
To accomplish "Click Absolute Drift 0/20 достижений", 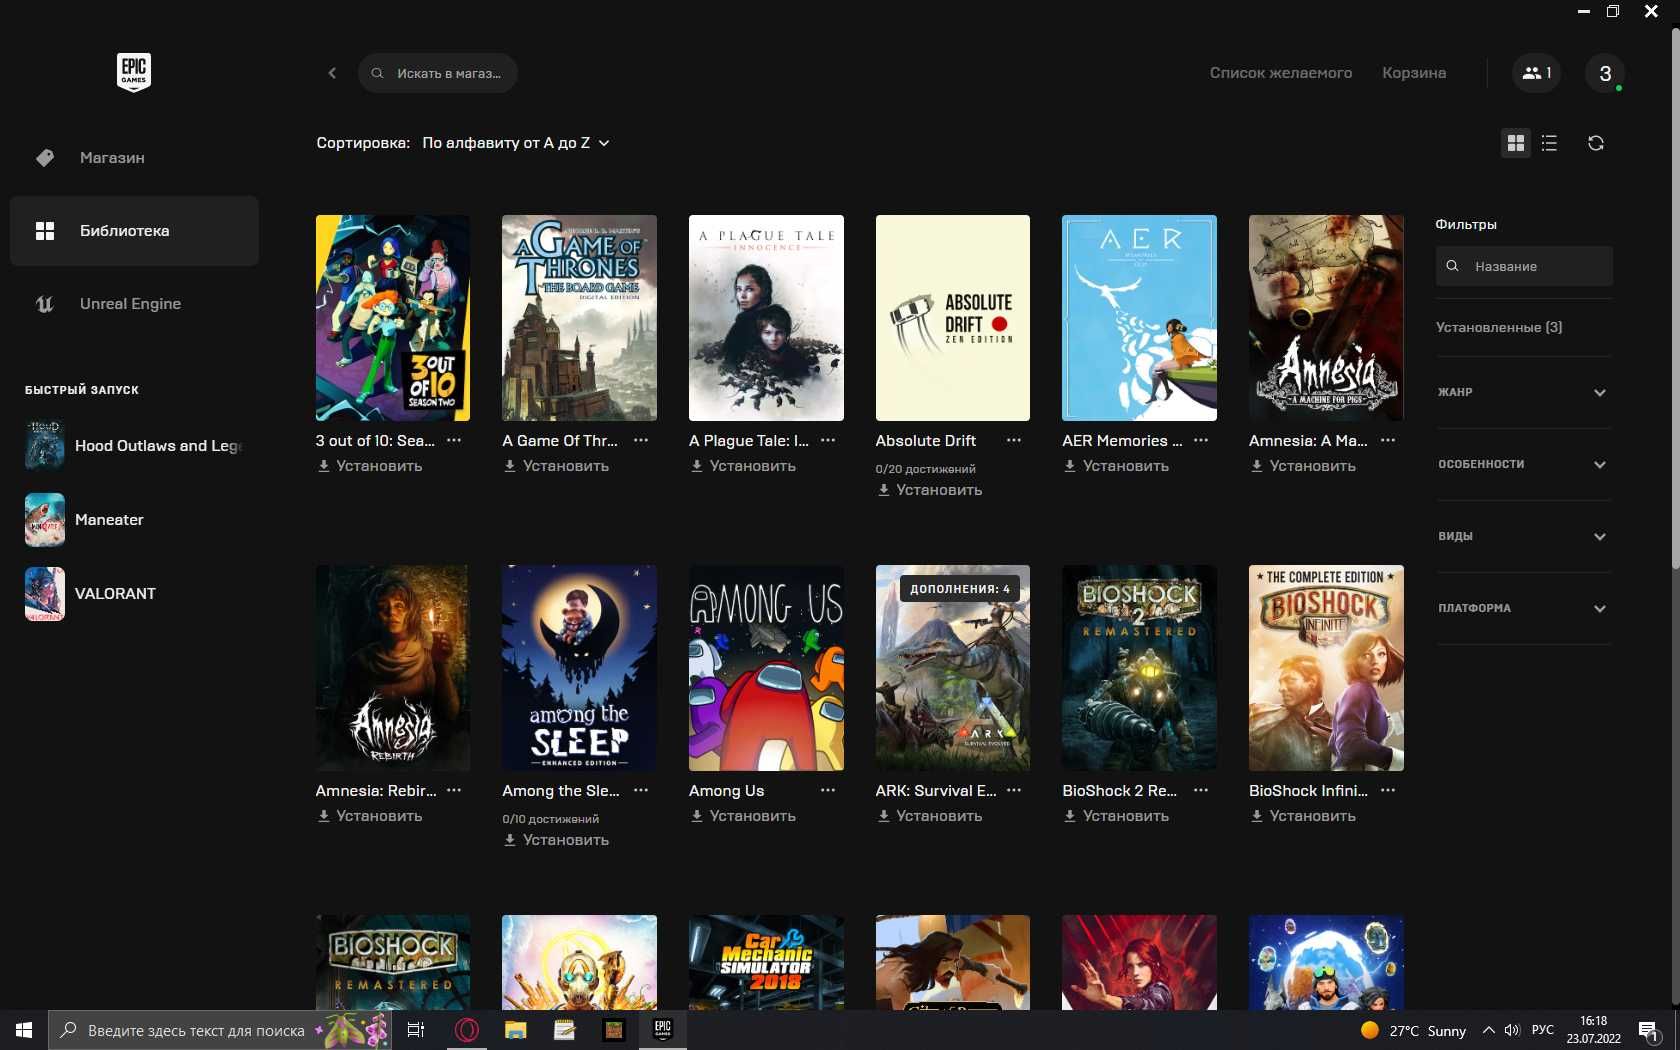I will click(x=925, y=469).
